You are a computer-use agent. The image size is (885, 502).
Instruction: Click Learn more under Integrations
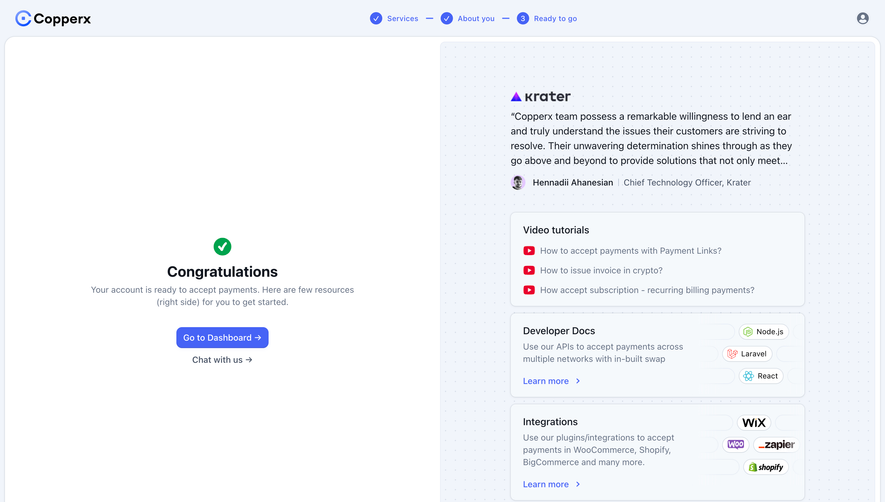click(x=546, y=484)
